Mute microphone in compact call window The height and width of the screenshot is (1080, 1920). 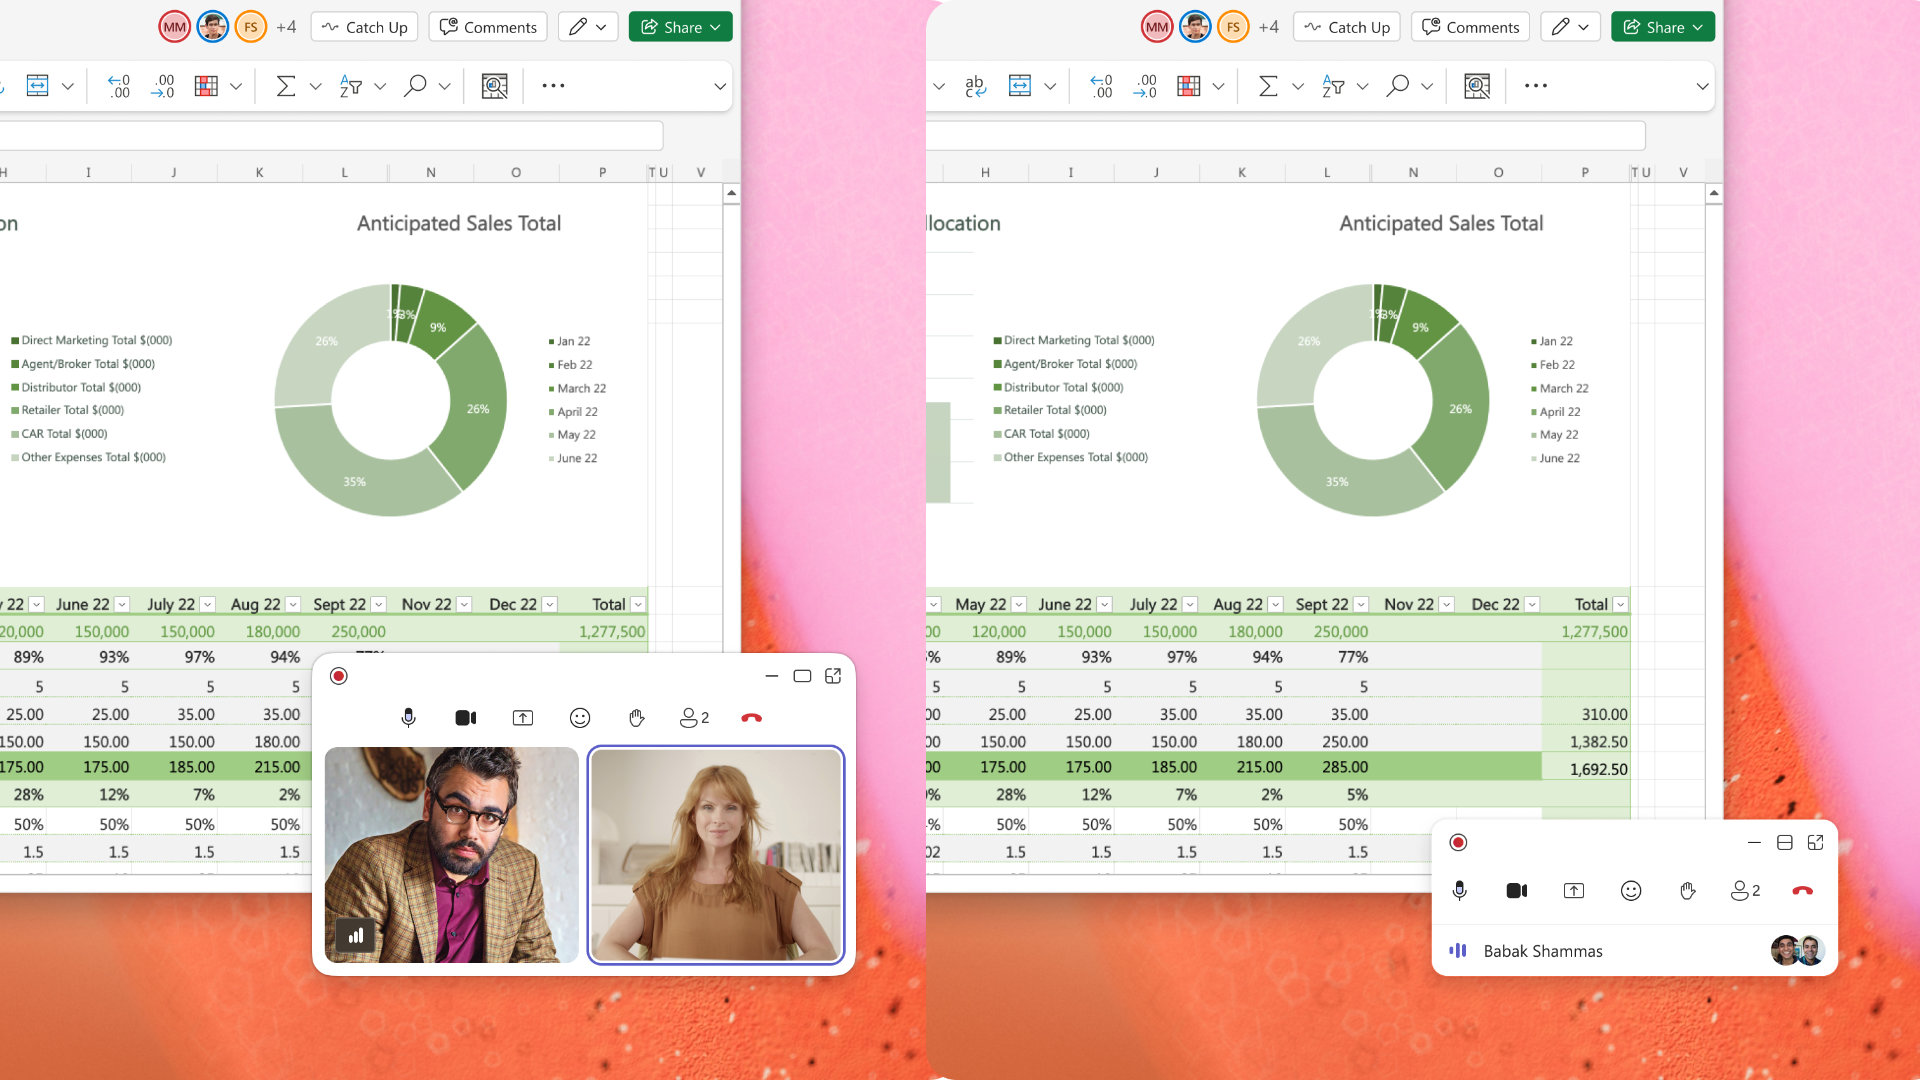[1459, 891]
